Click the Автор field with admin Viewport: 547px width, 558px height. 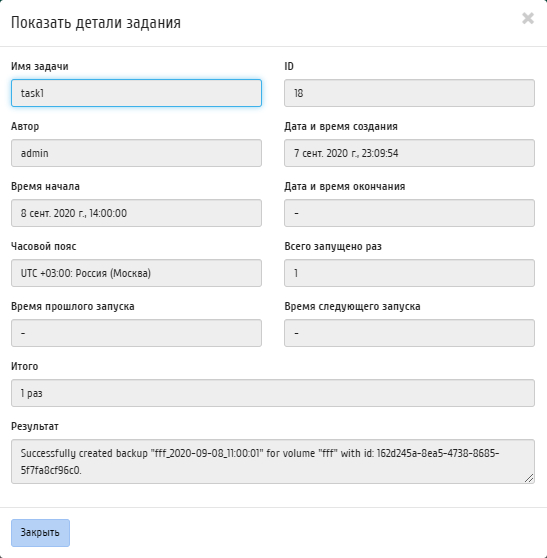[x=136, y=153]
